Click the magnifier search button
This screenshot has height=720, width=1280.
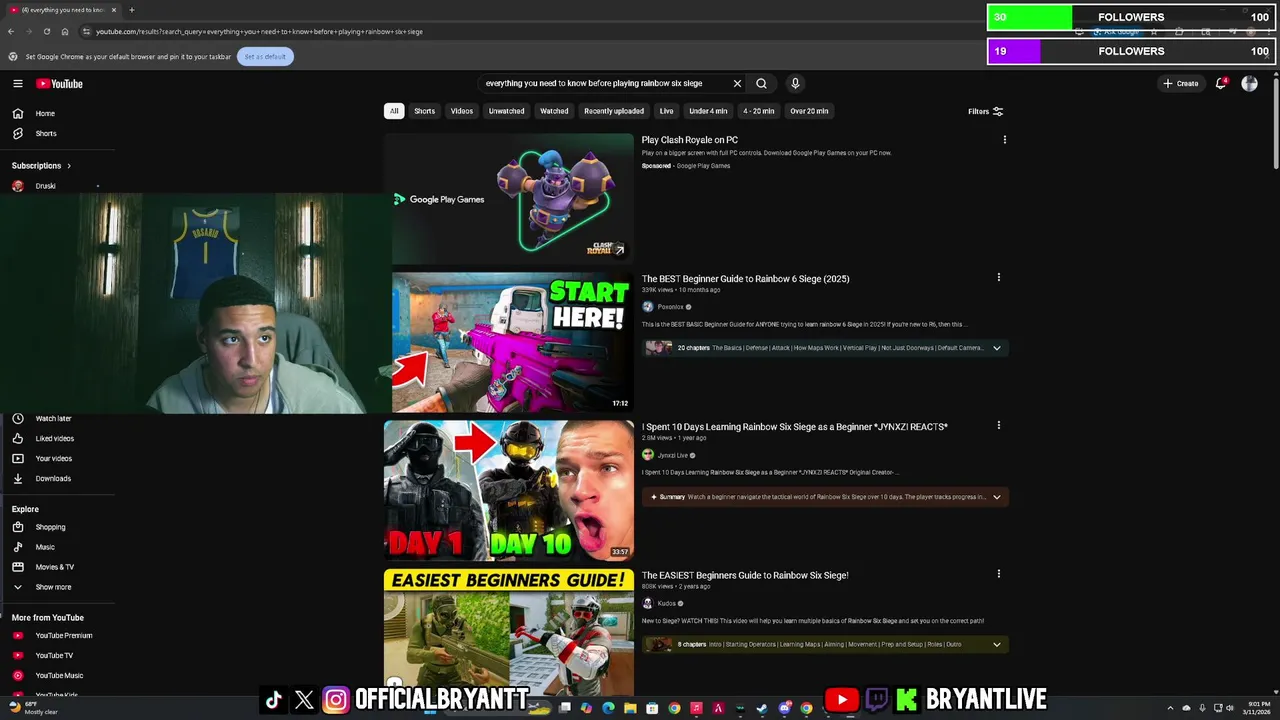pyautogui.click(x=761, y=84)
